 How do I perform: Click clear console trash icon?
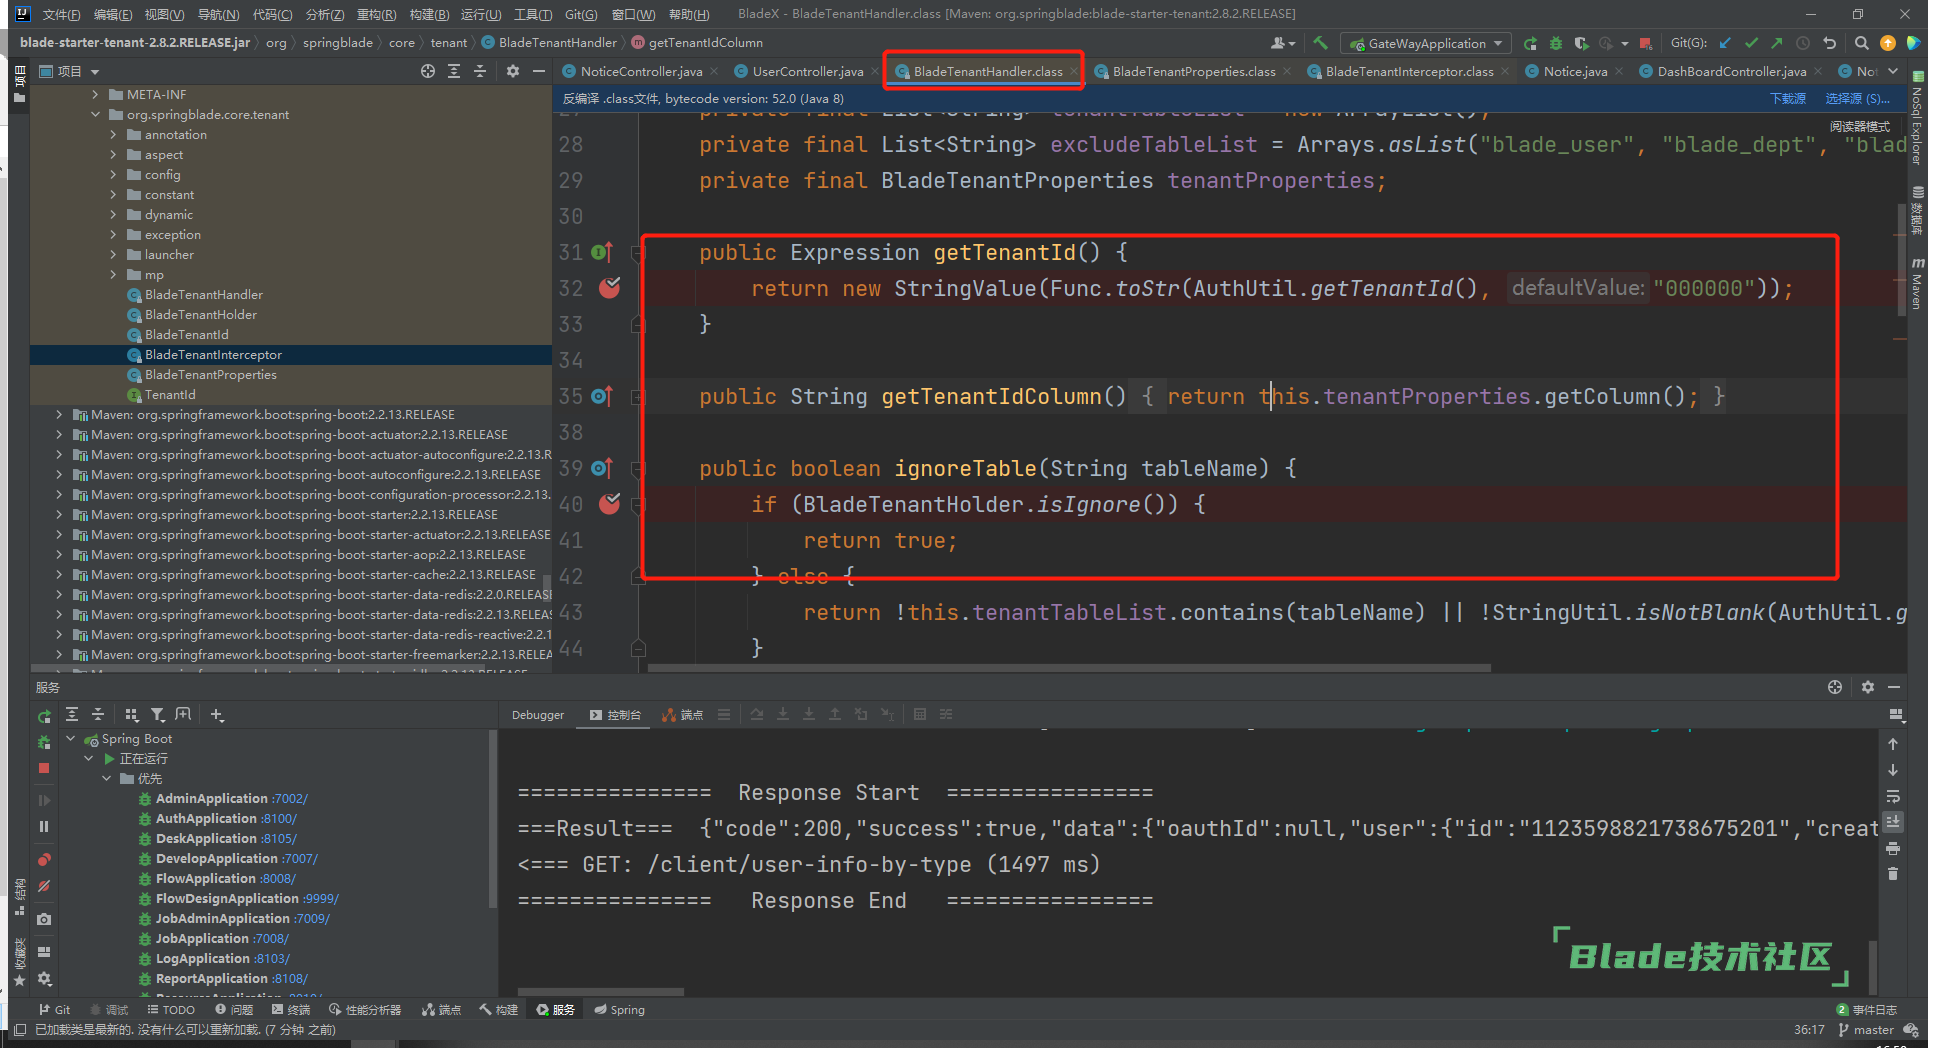pyautogui.click(x=1892, y=874)
